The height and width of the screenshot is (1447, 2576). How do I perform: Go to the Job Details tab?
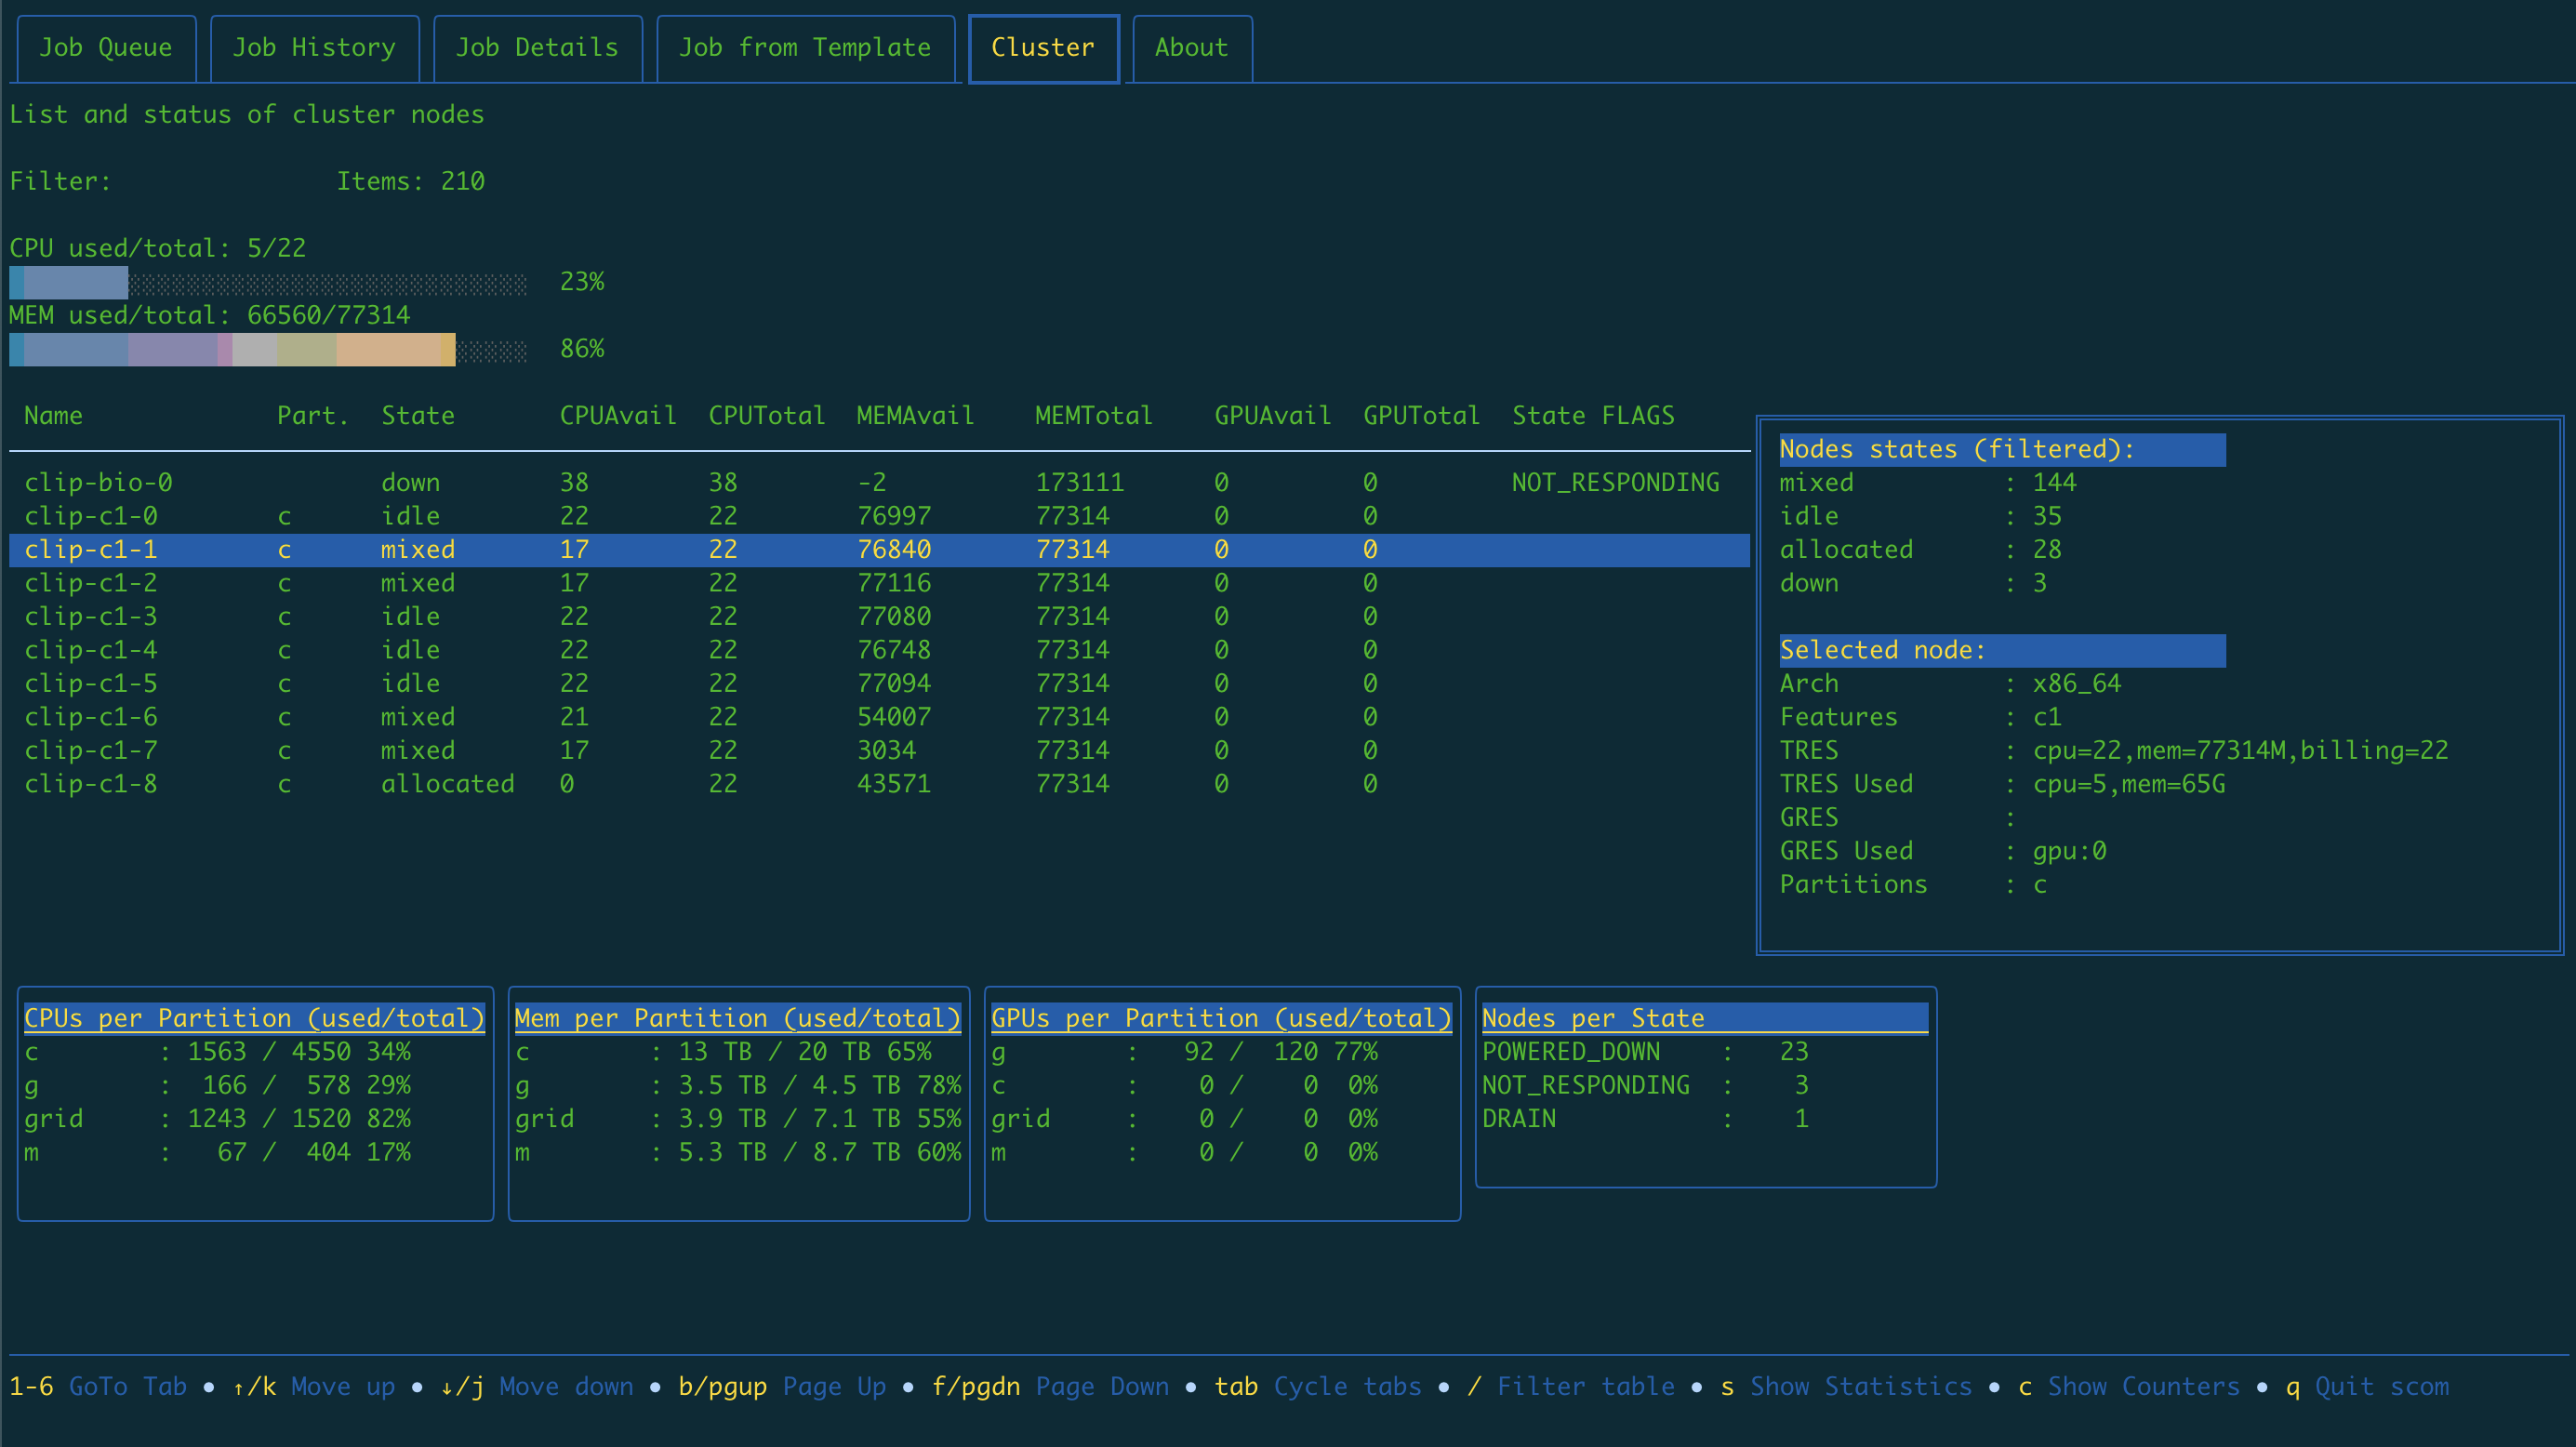pyautogui.click(x=537, y=48)
